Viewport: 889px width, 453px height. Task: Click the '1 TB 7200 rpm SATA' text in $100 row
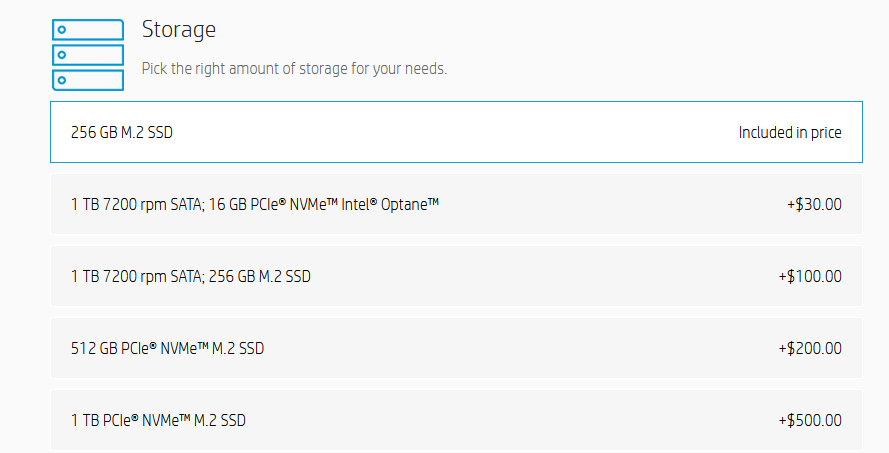[x=137, y=276]
